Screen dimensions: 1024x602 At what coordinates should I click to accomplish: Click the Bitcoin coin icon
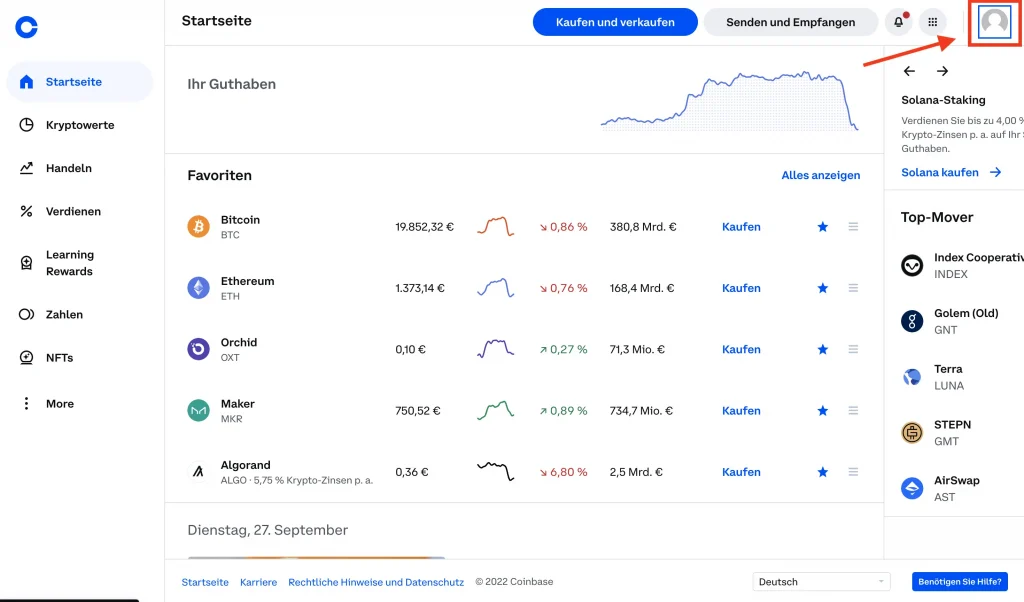(x=199, y=227)
